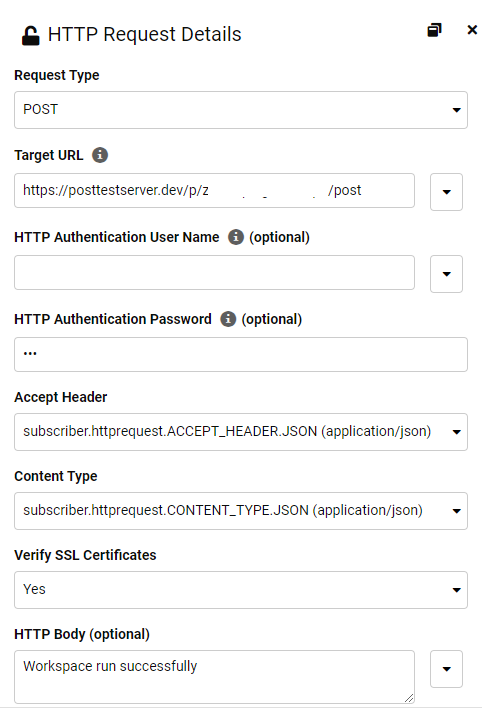Click info icon next to Authentication User Name

pos(236,237)
